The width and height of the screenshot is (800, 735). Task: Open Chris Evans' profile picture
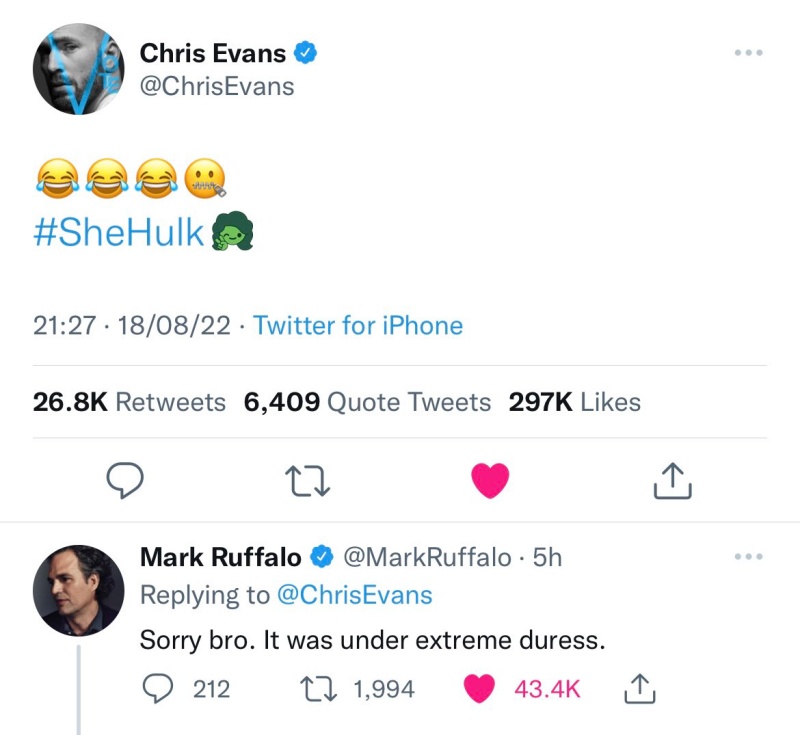click(78, 69)
